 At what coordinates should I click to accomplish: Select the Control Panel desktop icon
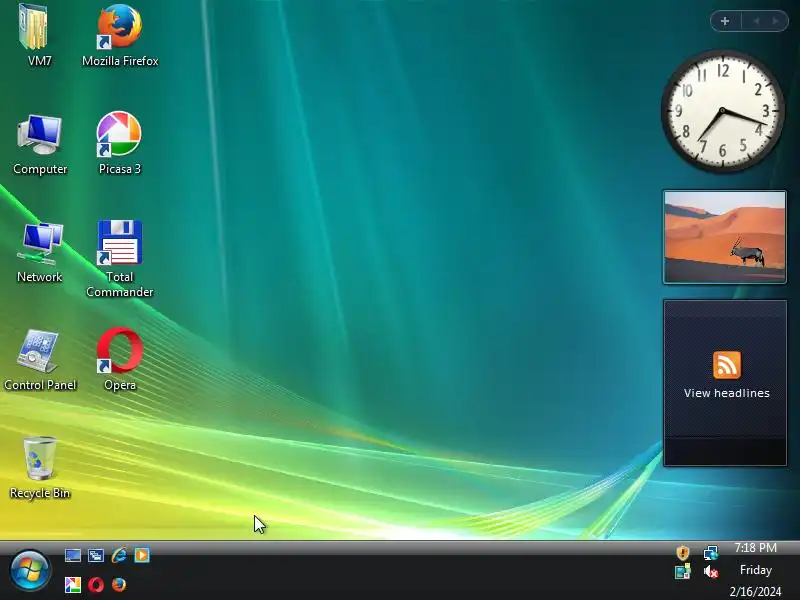click(x=40, y=361)
